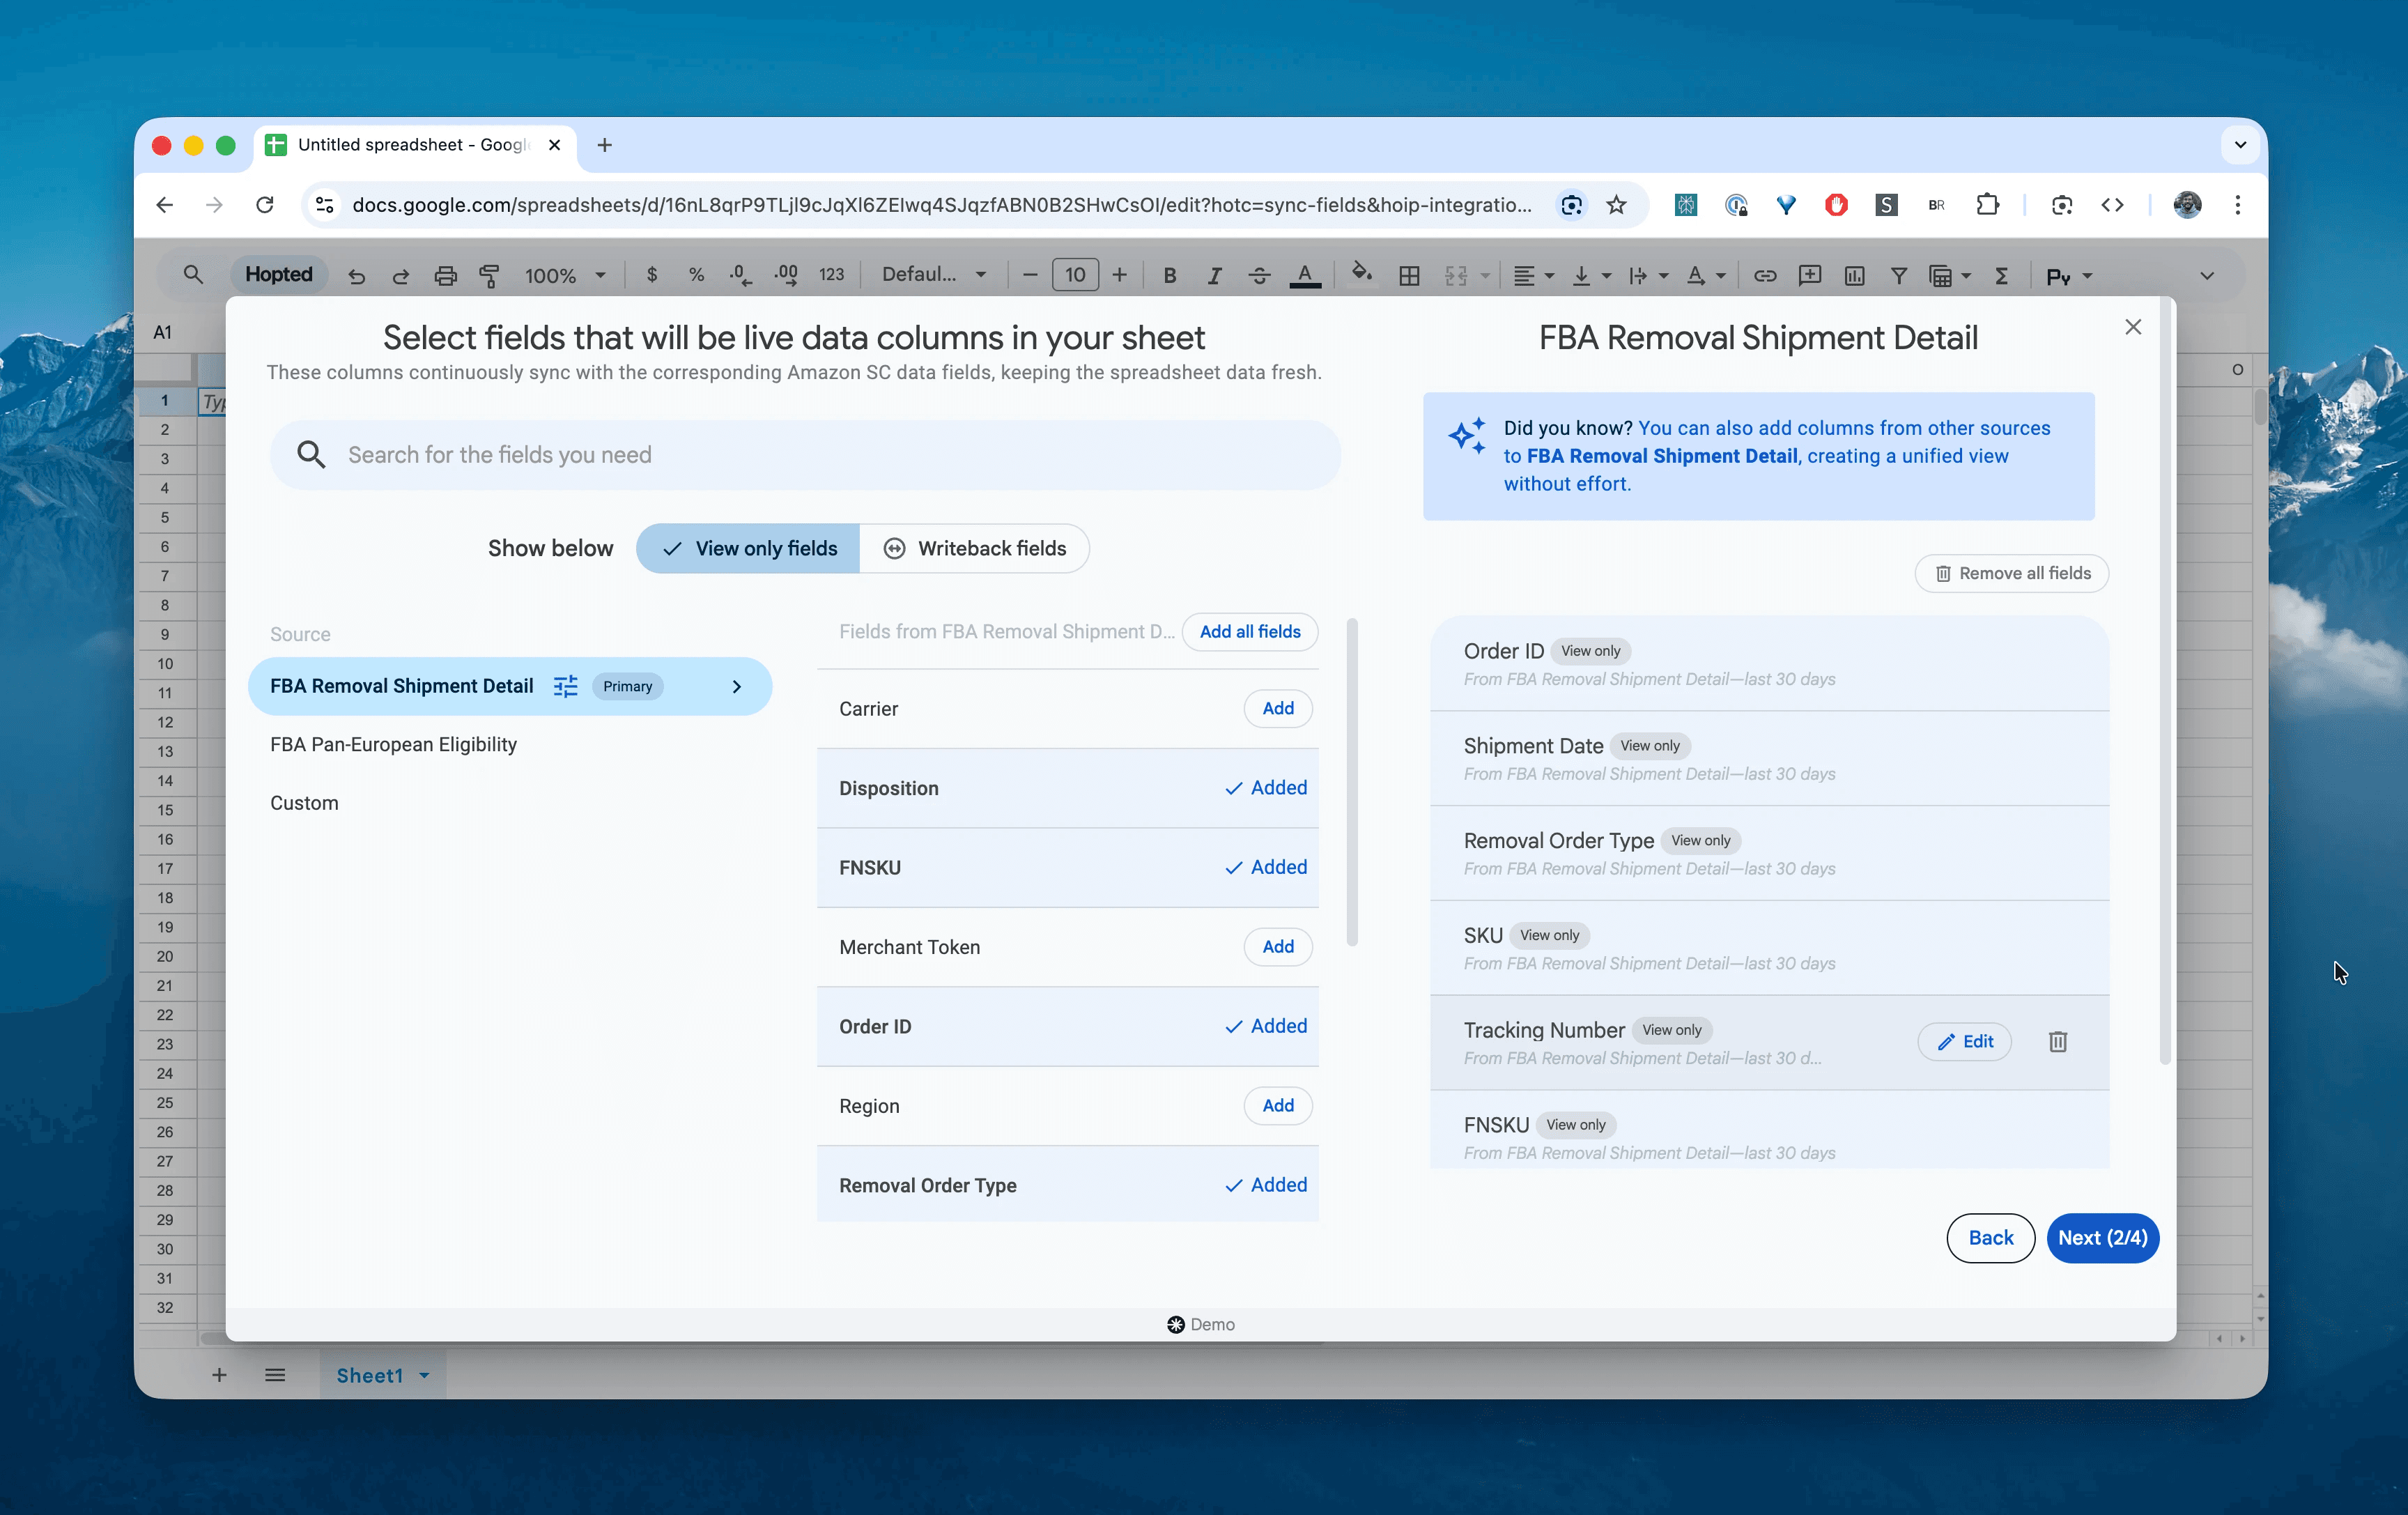Click the fields list scrollbar
Image resolution: width=2408 pixels, height=1515 pixels.
pos(1352,783)
